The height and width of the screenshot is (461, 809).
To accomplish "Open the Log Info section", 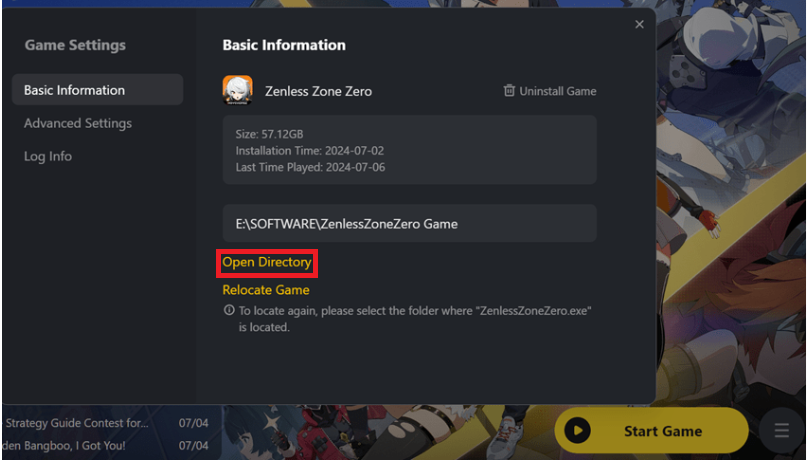I will point(48,156).
